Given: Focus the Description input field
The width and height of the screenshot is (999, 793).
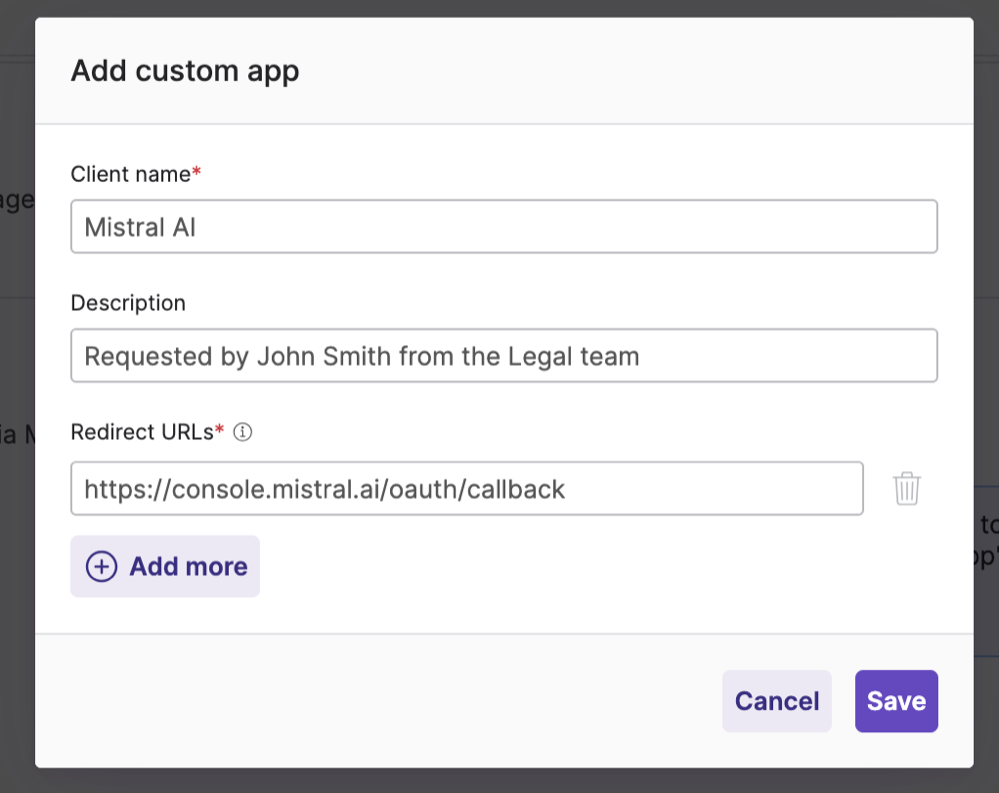Looking at the screenshot, I should coord(504,356).
